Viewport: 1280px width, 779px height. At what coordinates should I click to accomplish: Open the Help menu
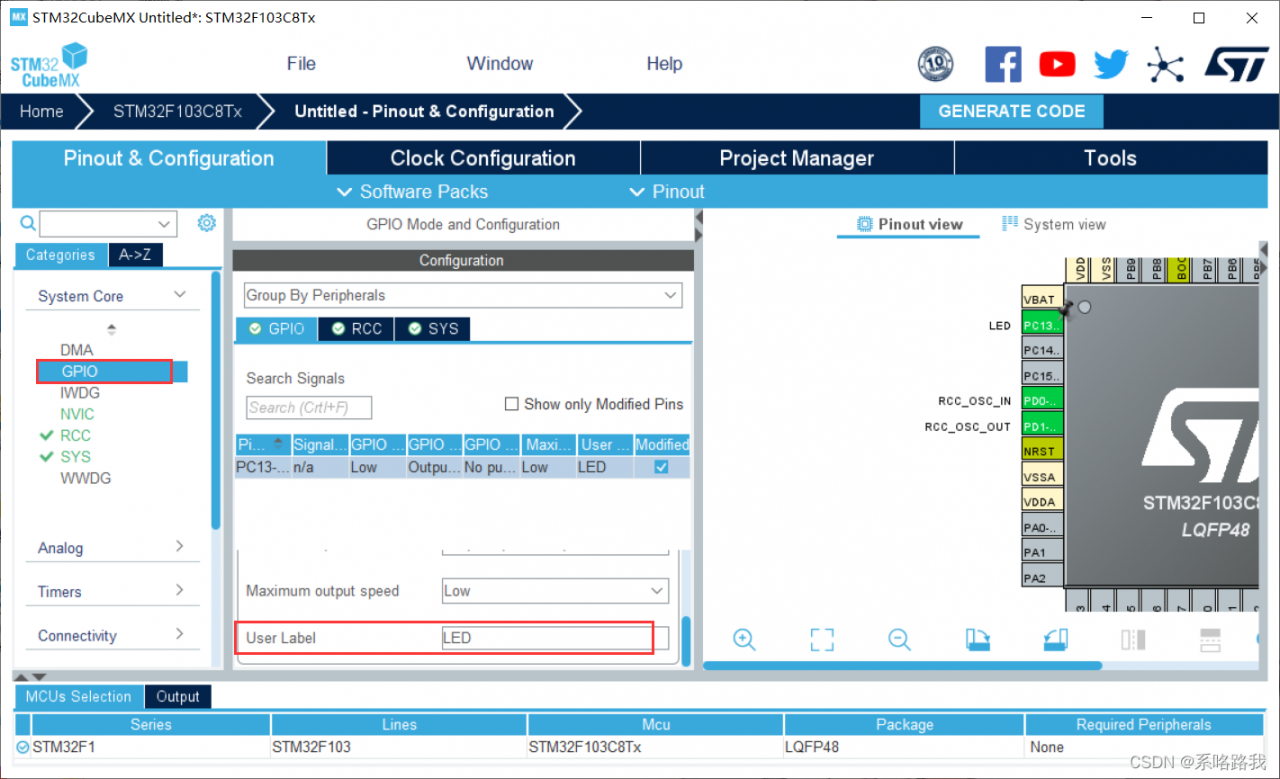point(664,64)
